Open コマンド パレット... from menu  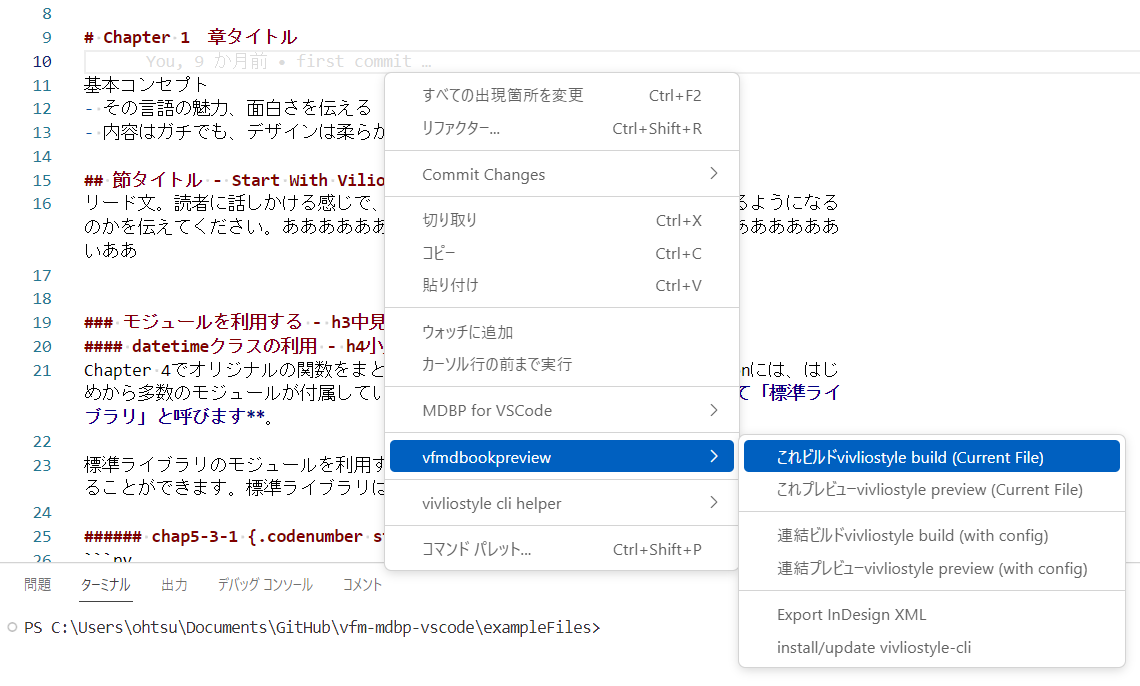[561, 549]
